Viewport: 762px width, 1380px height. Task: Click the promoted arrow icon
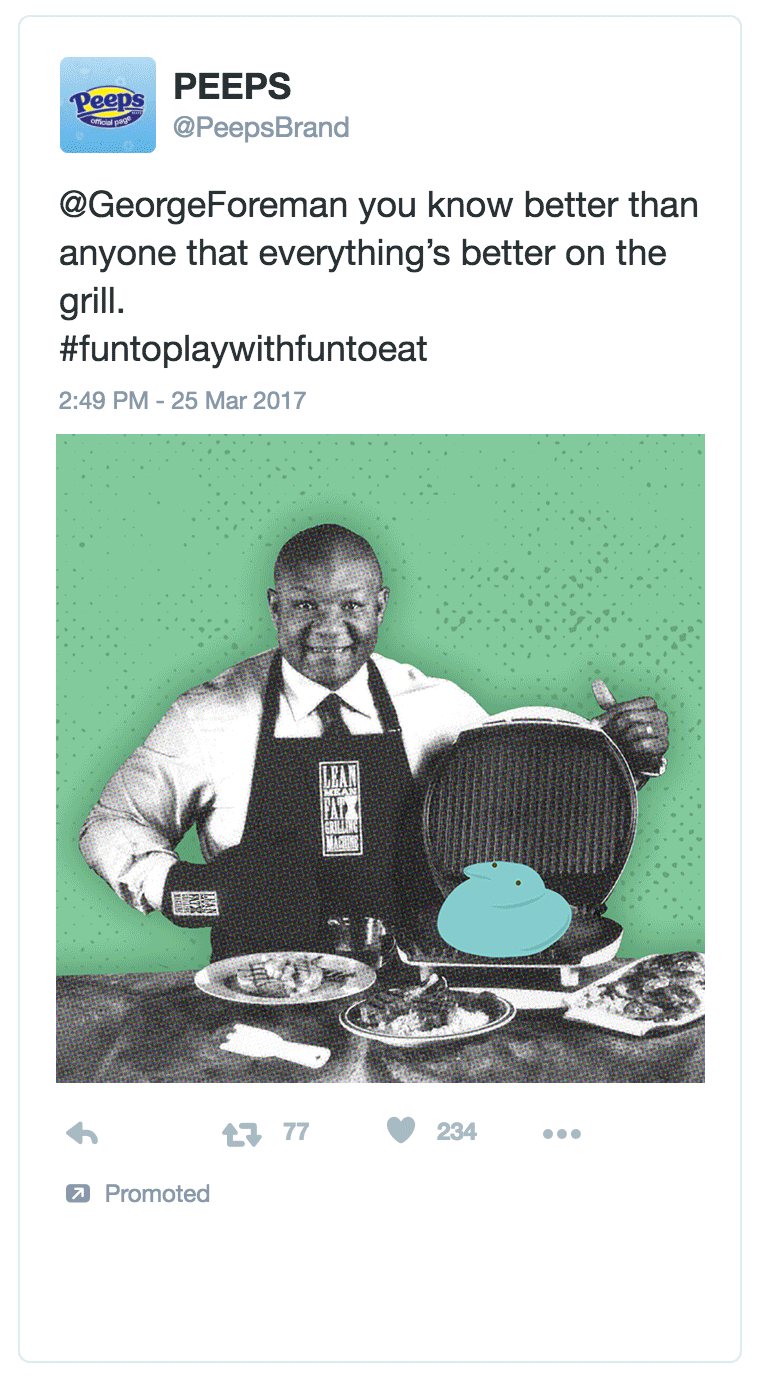(x=77, y=1193)
